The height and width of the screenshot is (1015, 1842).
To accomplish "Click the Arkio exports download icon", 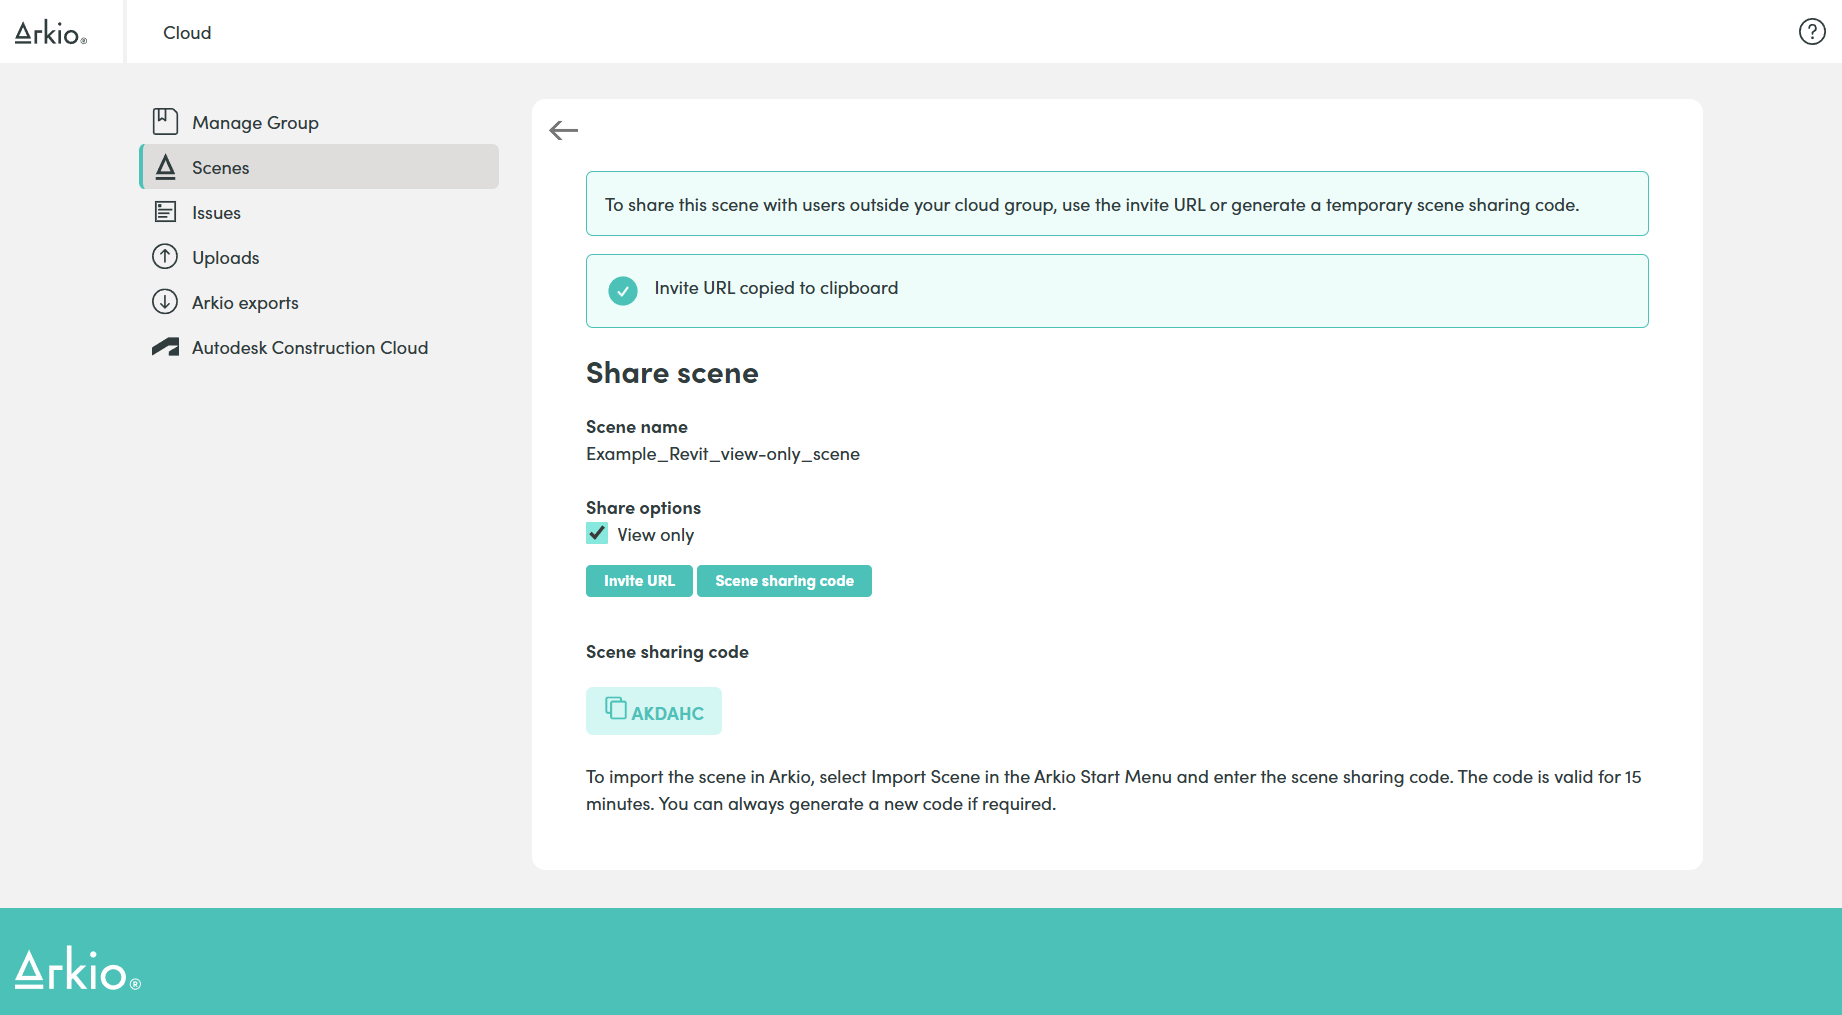I will click(x=166, y=301).
